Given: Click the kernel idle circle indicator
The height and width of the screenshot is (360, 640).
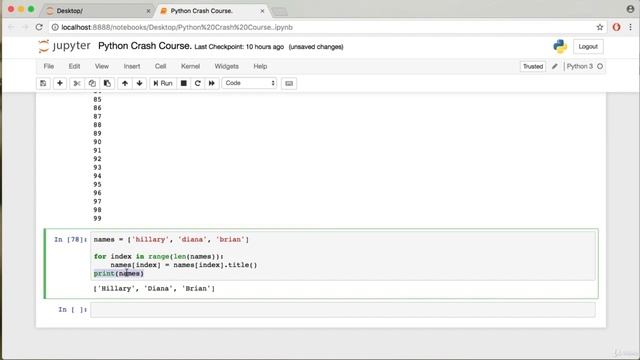Looking at the screenshot, I should (x=600, y=66).
